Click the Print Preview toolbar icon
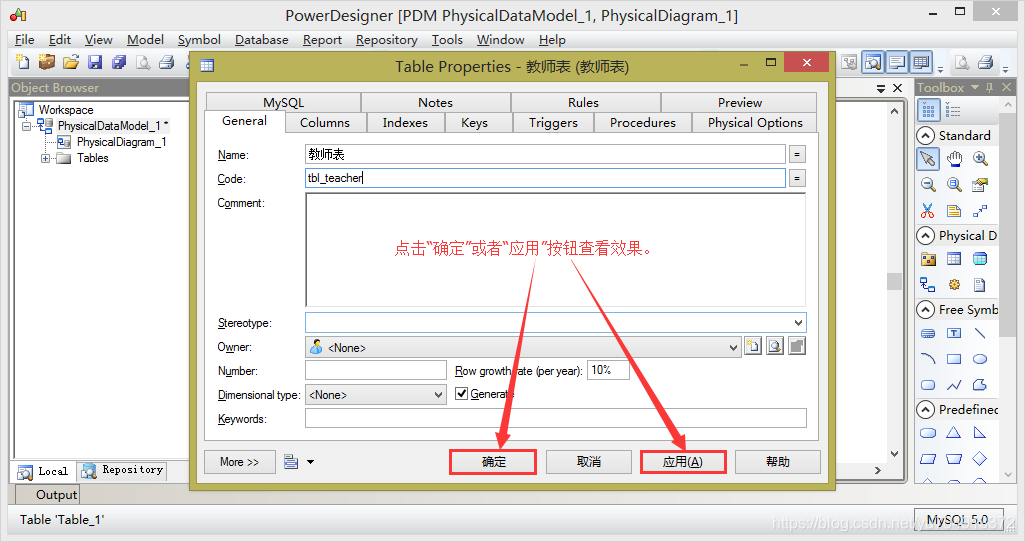1025x542 pixels. (143, 62)
